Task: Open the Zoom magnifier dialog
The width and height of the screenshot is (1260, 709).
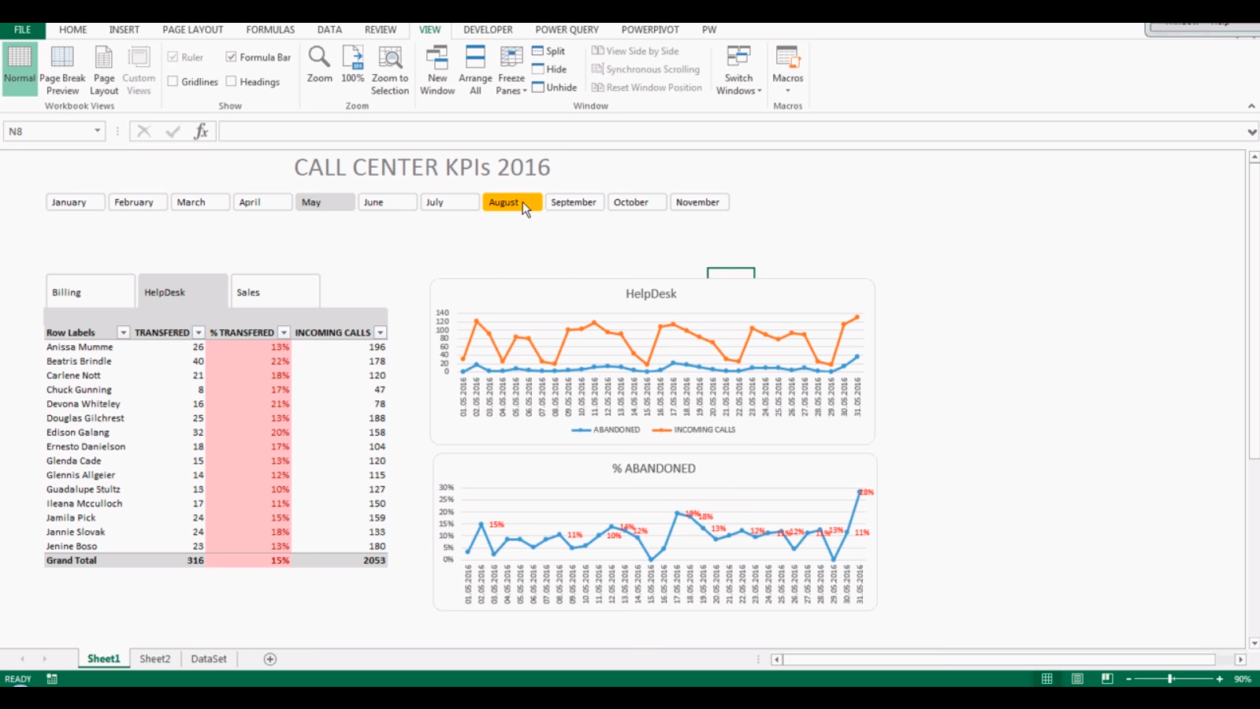Action: click(319, 64)
